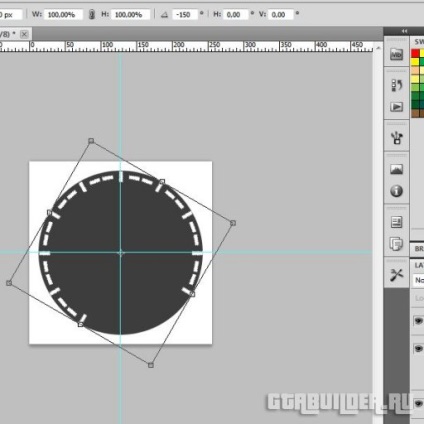Open the layer blend mode dropdown
The height and width of the screenshot is (424, 424).
point(418,280)
